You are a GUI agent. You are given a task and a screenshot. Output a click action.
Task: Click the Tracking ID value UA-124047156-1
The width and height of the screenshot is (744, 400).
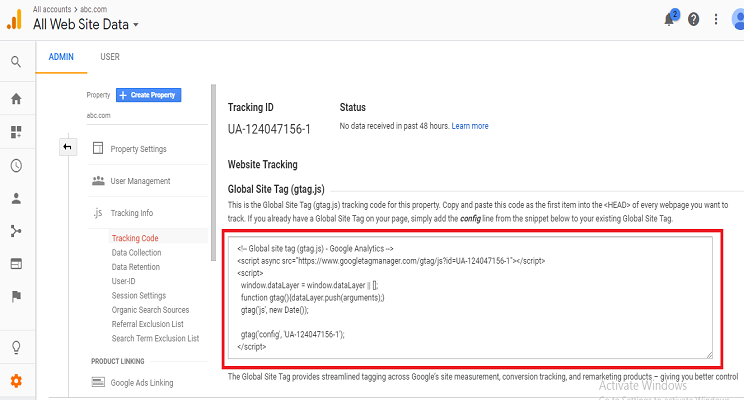269,129
